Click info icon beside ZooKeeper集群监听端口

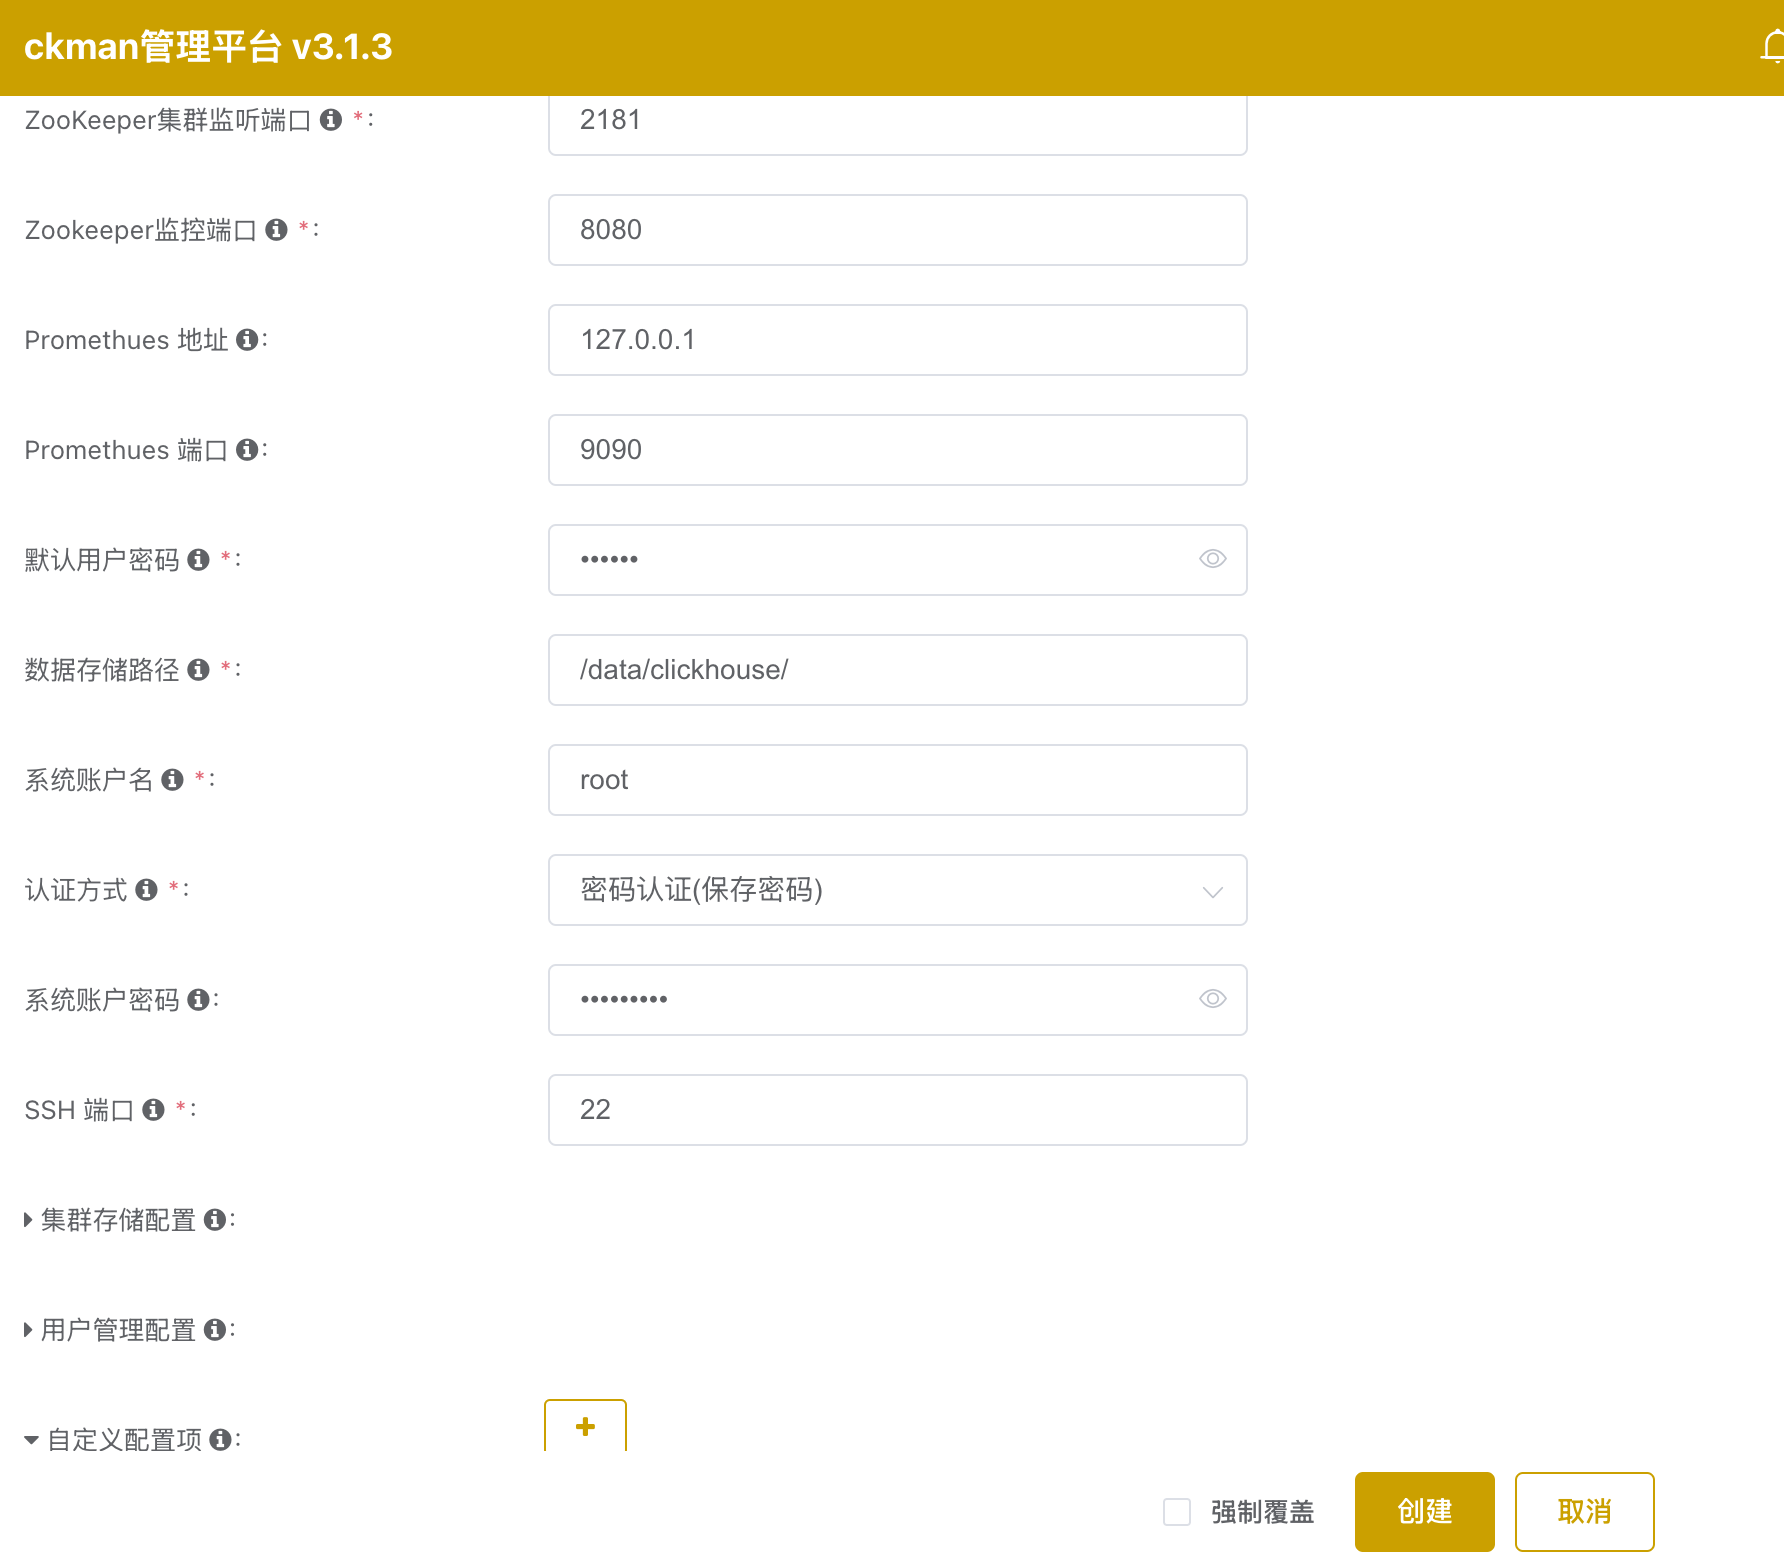coord(331,120)
